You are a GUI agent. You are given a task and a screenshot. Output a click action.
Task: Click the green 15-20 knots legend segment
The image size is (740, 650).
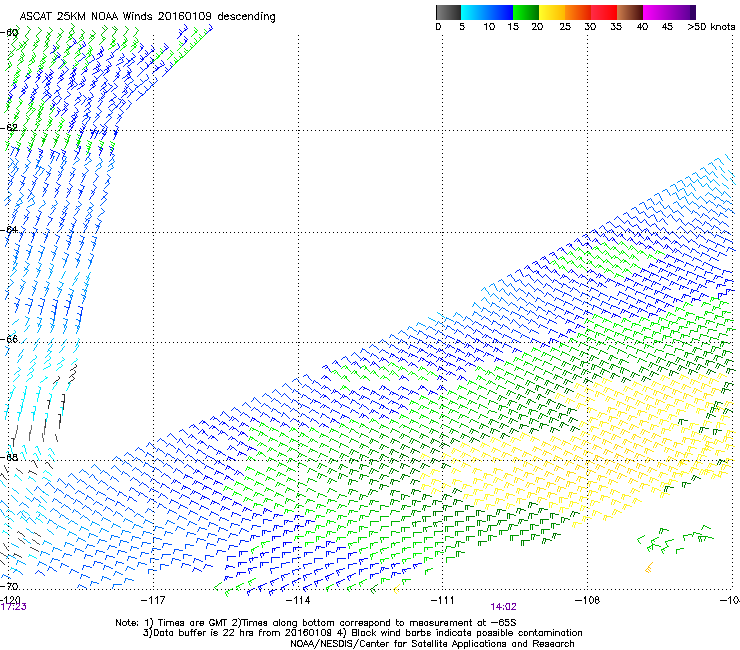click(x=526, y=12)
